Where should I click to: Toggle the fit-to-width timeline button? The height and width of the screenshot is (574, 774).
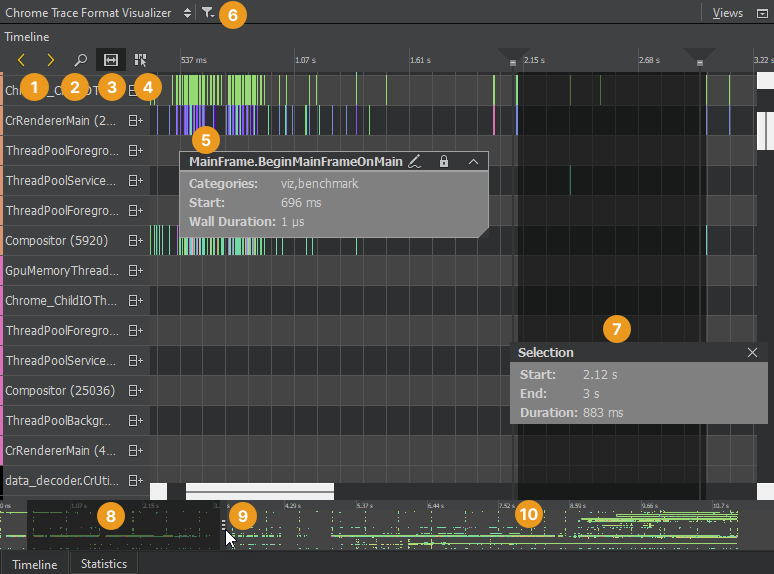point(110,60)
